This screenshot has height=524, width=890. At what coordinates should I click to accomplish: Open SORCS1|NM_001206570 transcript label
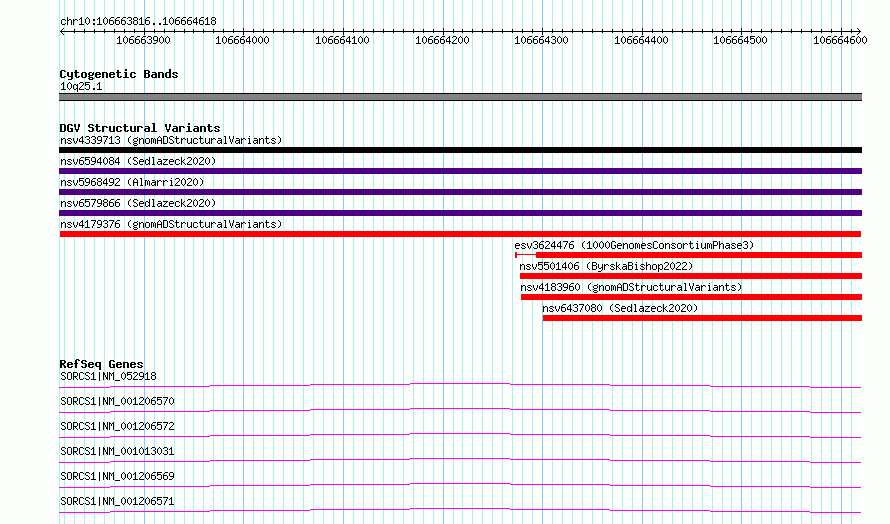click(x=117, y=401)
